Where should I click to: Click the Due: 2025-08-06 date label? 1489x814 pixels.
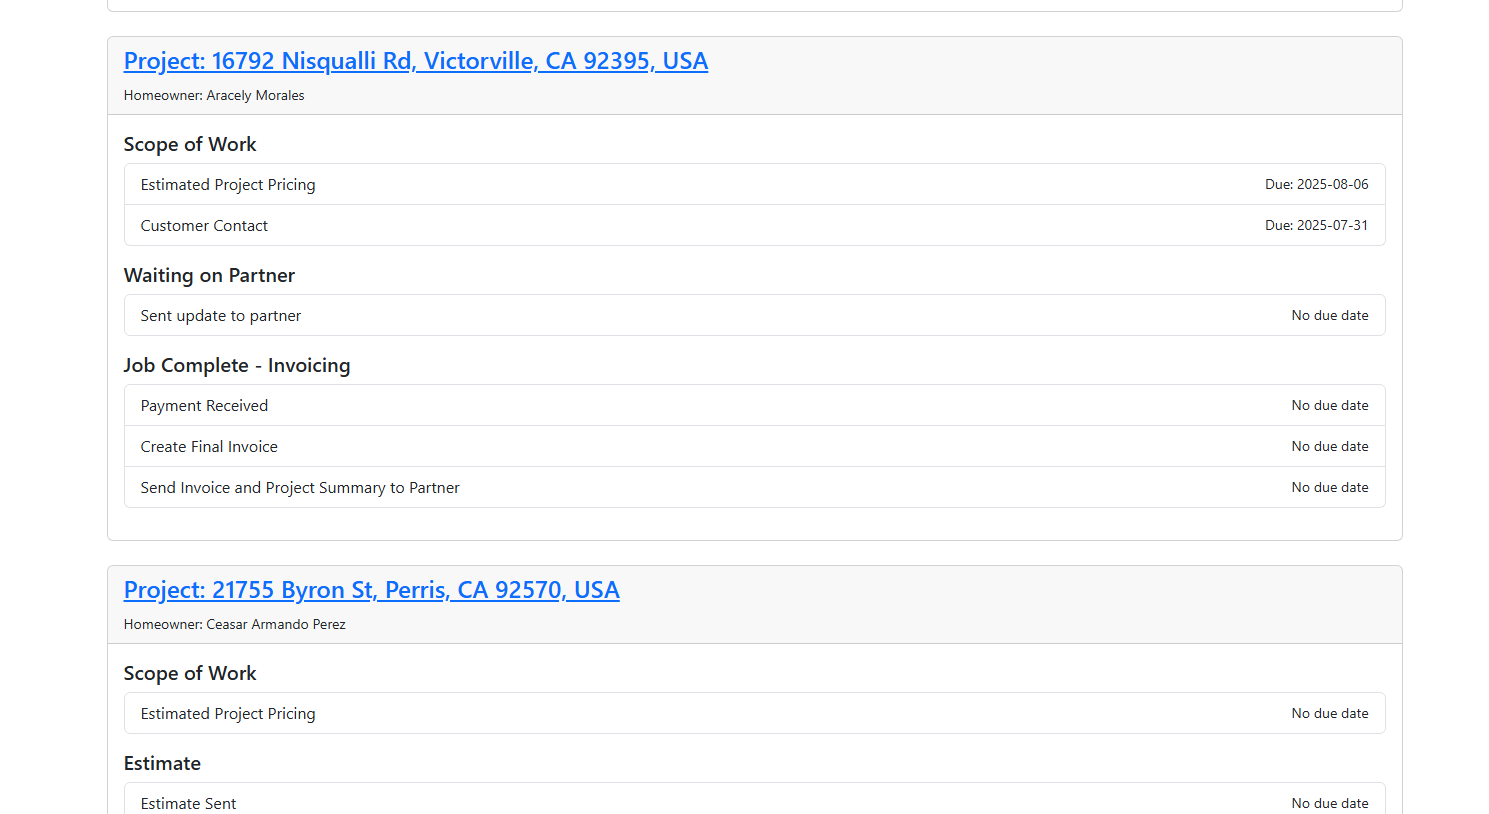[1316, 185]
